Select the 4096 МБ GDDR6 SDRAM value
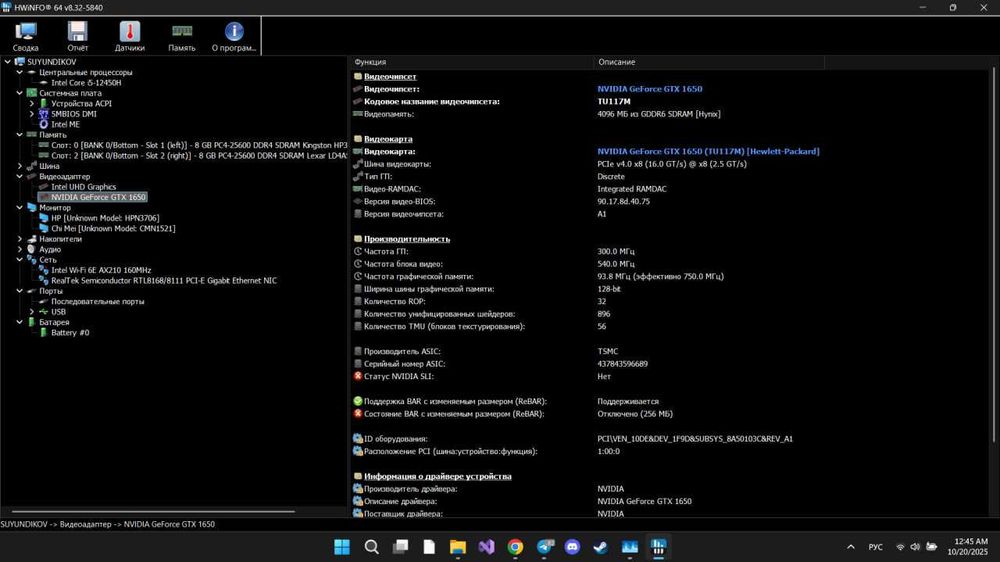Screen dimensions: 1000x562 point(659,114)
